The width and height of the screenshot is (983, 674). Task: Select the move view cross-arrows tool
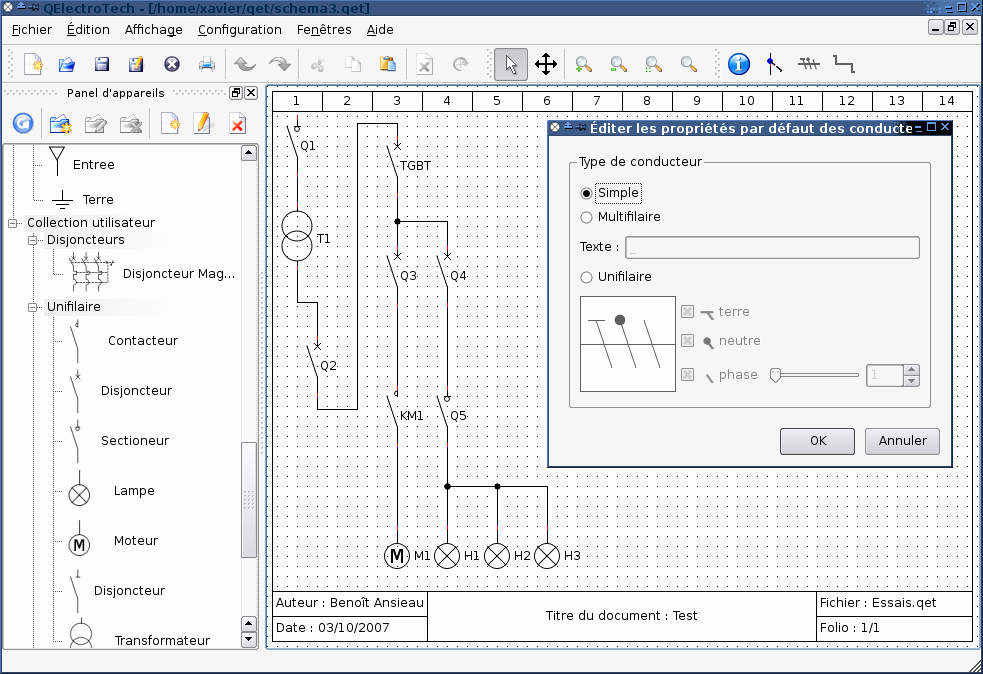click(x=546, y=64)
